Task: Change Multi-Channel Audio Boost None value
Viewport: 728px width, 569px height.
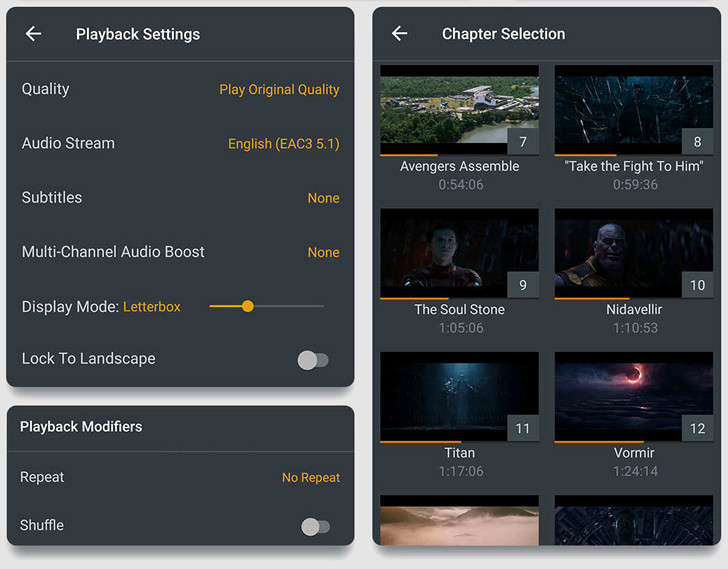Action: point(324,252)
